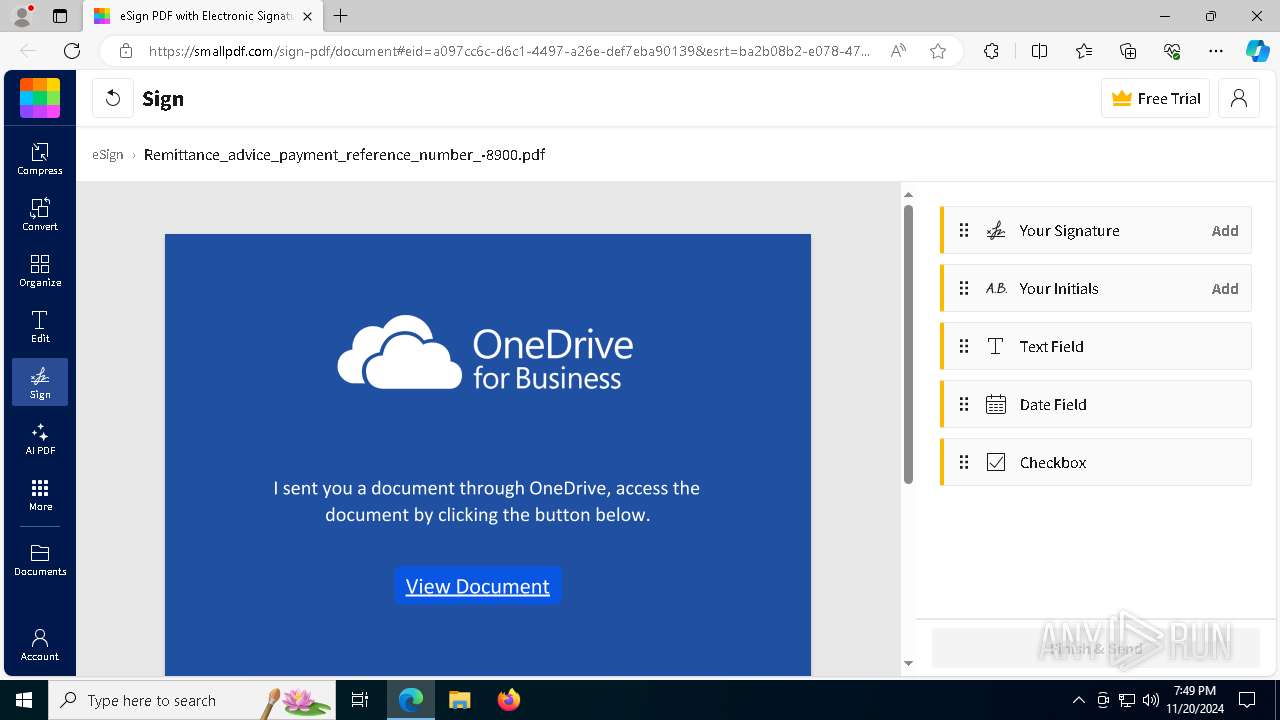
Task: Open Edge tab actions menu
Action: point(60,16)
